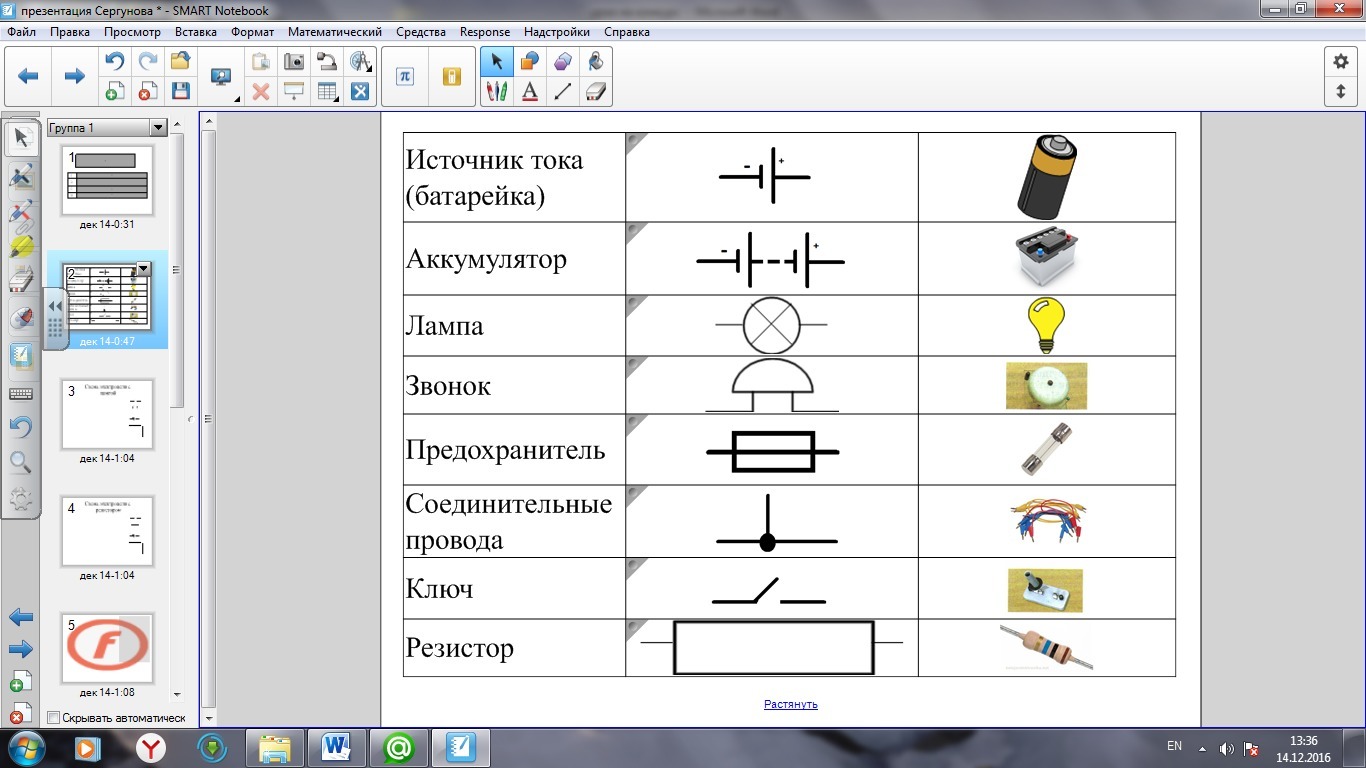Open the slide 2 thumbnail menu arrow
The height and width of the screenshot is (768, 1366).
click(x=143, y=268)
